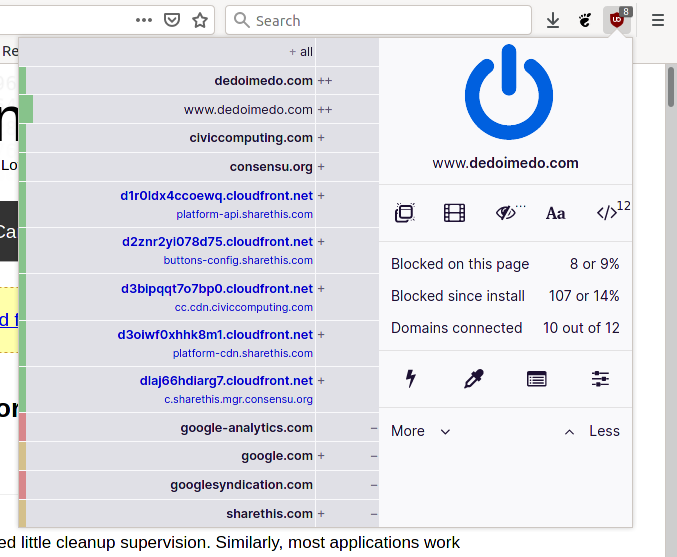Toggle the block all popups icon

[404, 212]
